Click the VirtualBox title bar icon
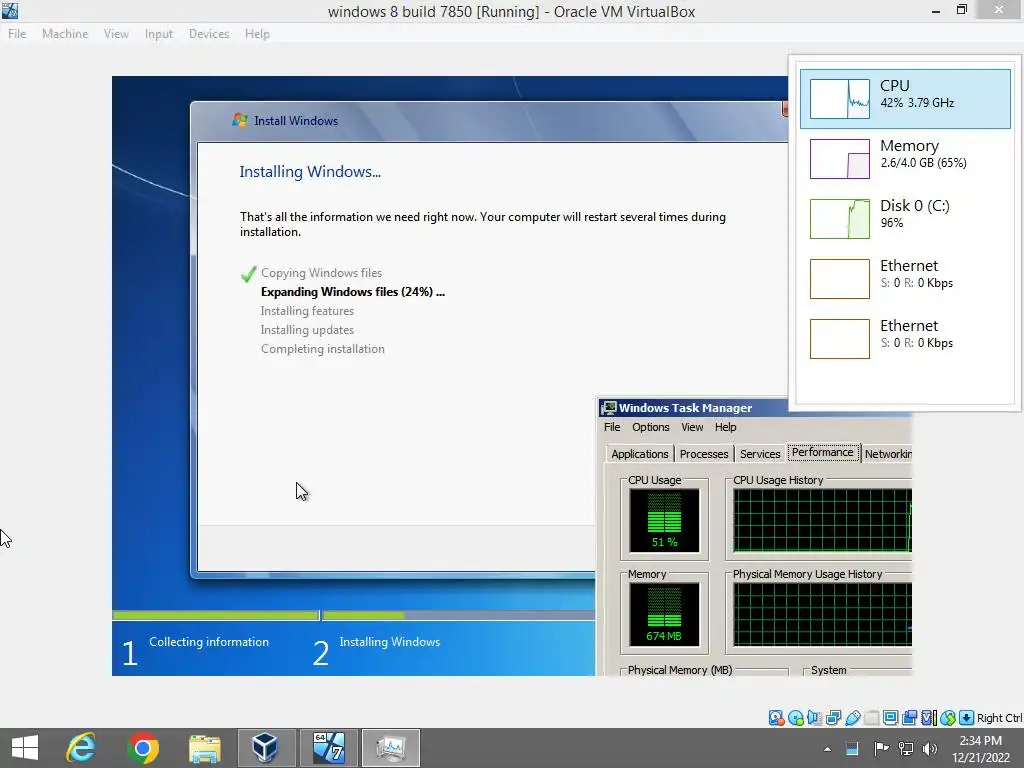Viewport: 1024px width, 768px height. (10, 10)
